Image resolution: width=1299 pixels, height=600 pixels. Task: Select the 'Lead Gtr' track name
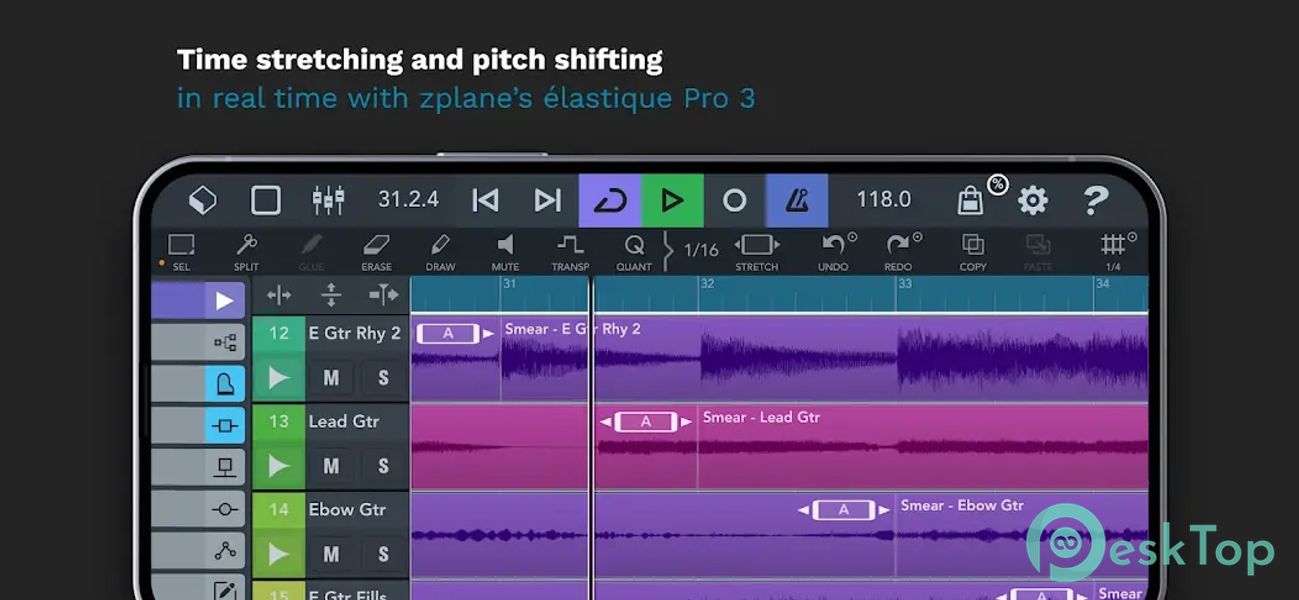tap(343, 421)
